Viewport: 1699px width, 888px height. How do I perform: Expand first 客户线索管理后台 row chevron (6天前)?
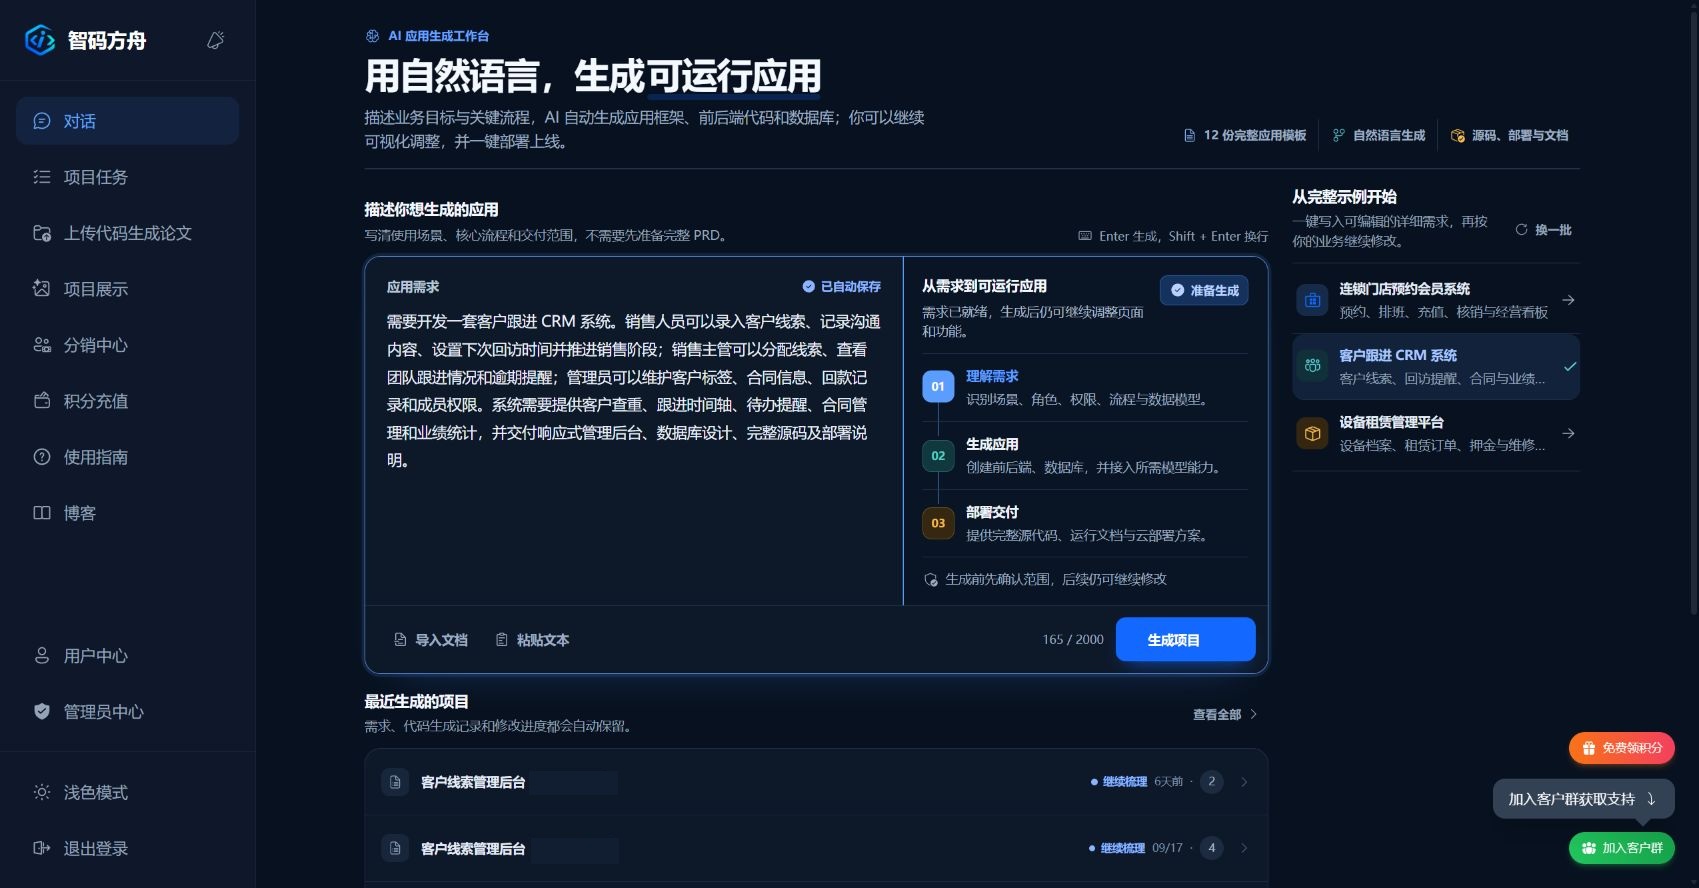click(x=1244, y=782)
